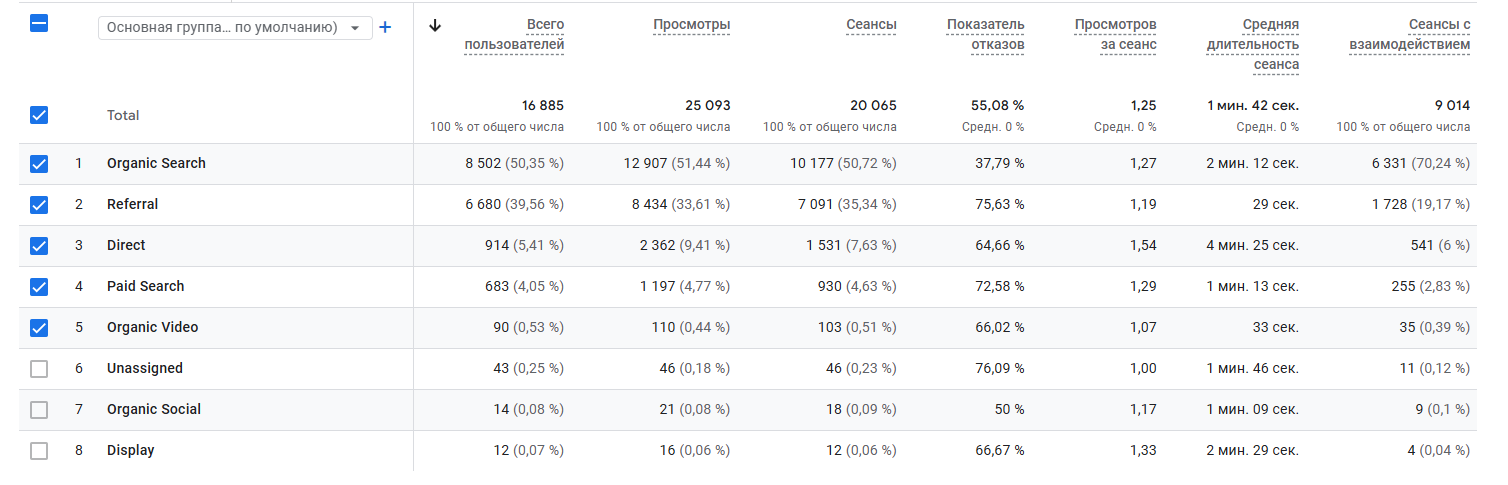Check the Display row checkbox
The width and height of the screenshot is (1508, 485).
click(x=39, y=451)
